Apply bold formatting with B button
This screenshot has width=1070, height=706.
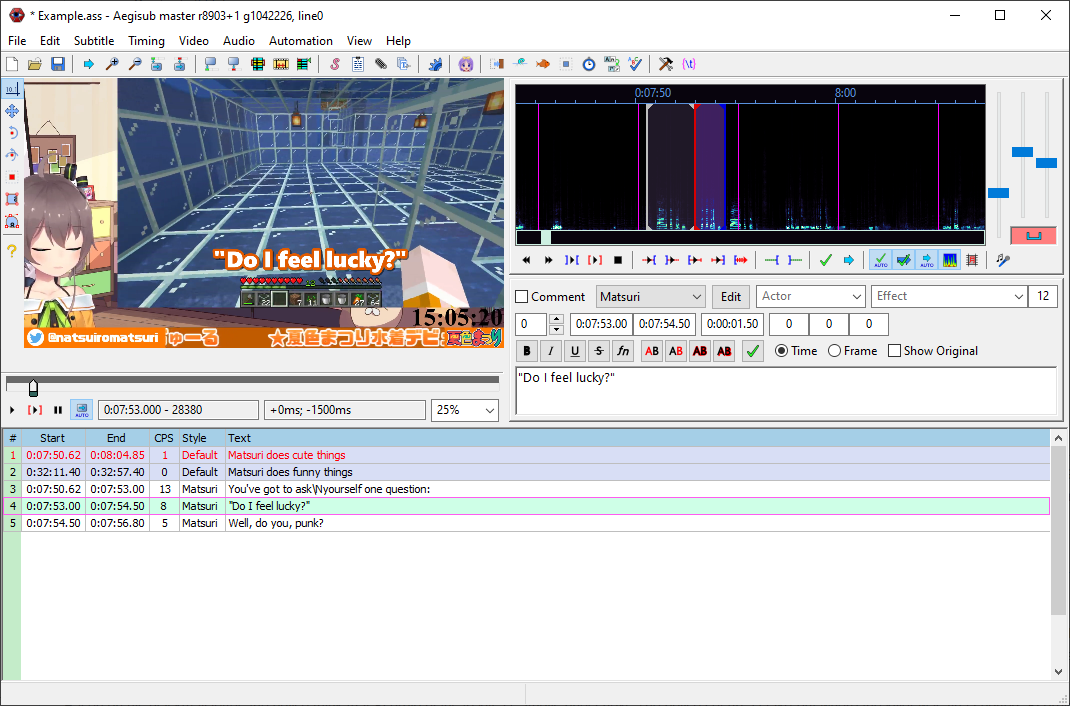tap(526, 351)
